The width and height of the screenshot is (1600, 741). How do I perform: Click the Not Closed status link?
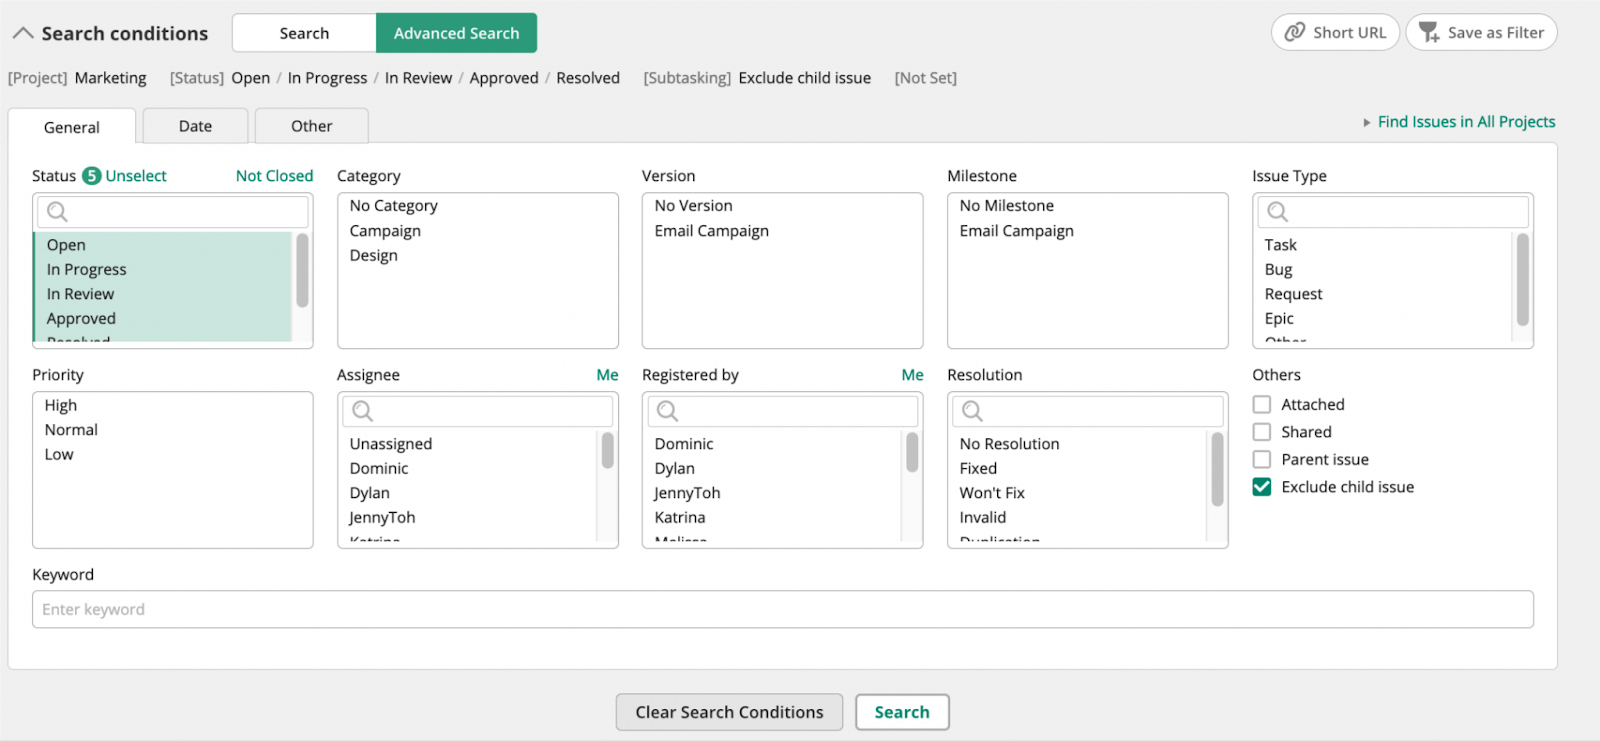click(x=274, y=176)
